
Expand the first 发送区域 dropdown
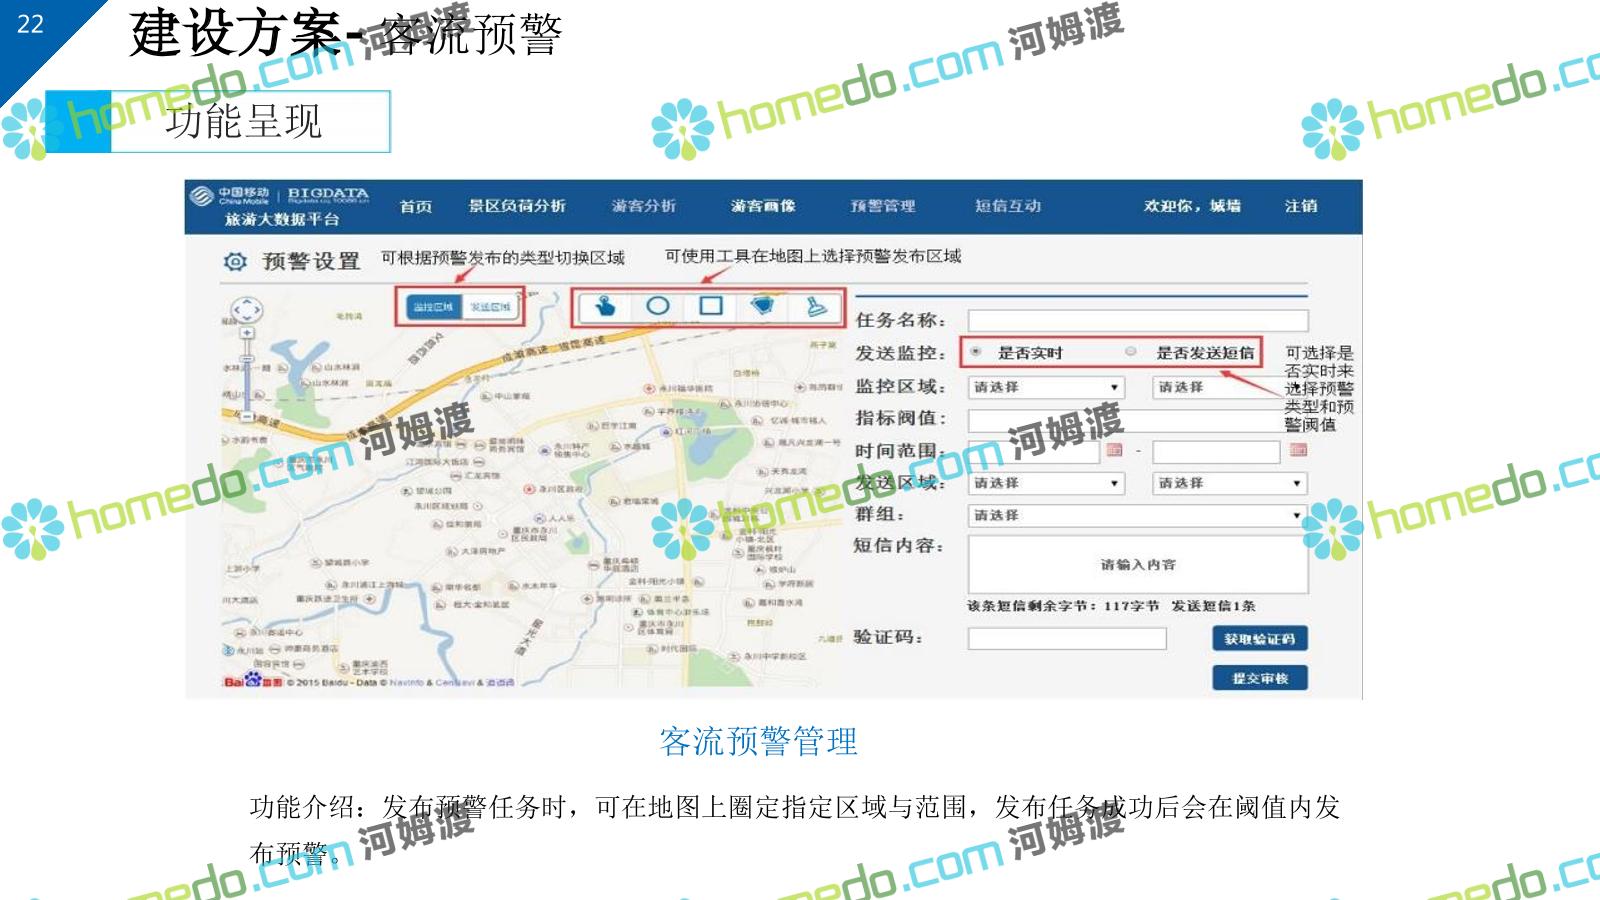(1047, 483)
